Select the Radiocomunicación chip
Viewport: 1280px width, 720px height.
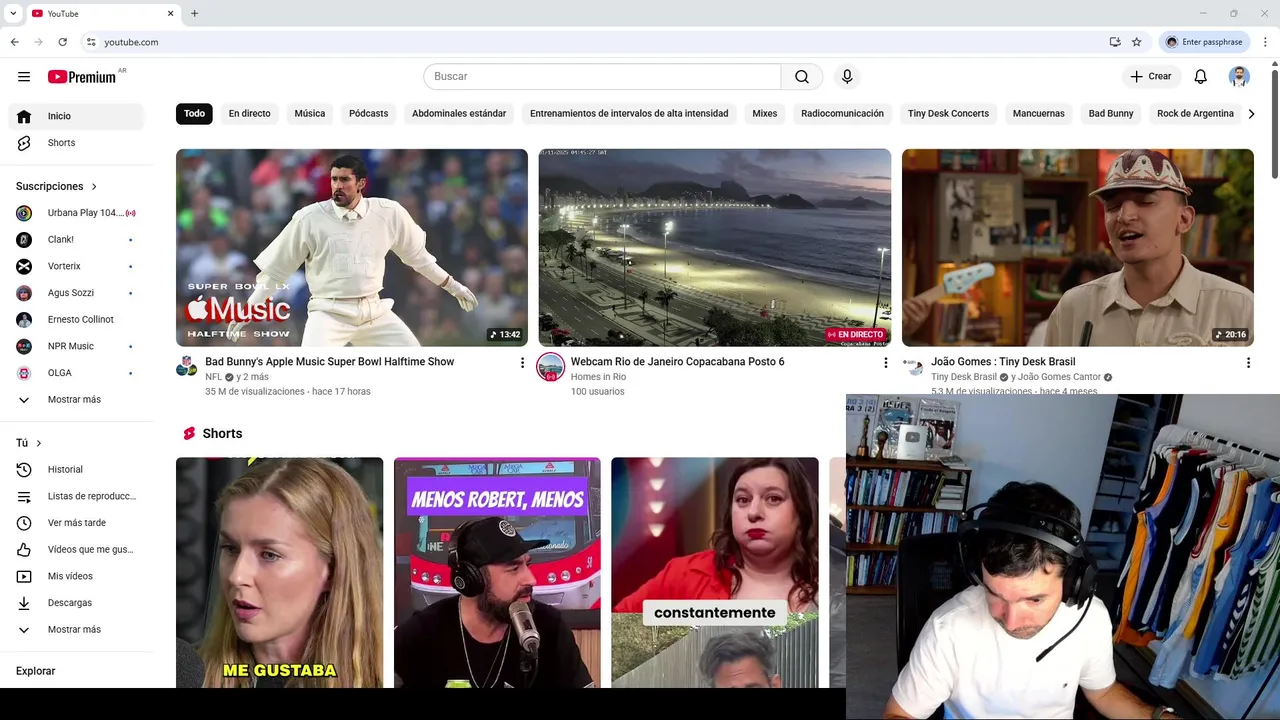(x=842, y=114)
